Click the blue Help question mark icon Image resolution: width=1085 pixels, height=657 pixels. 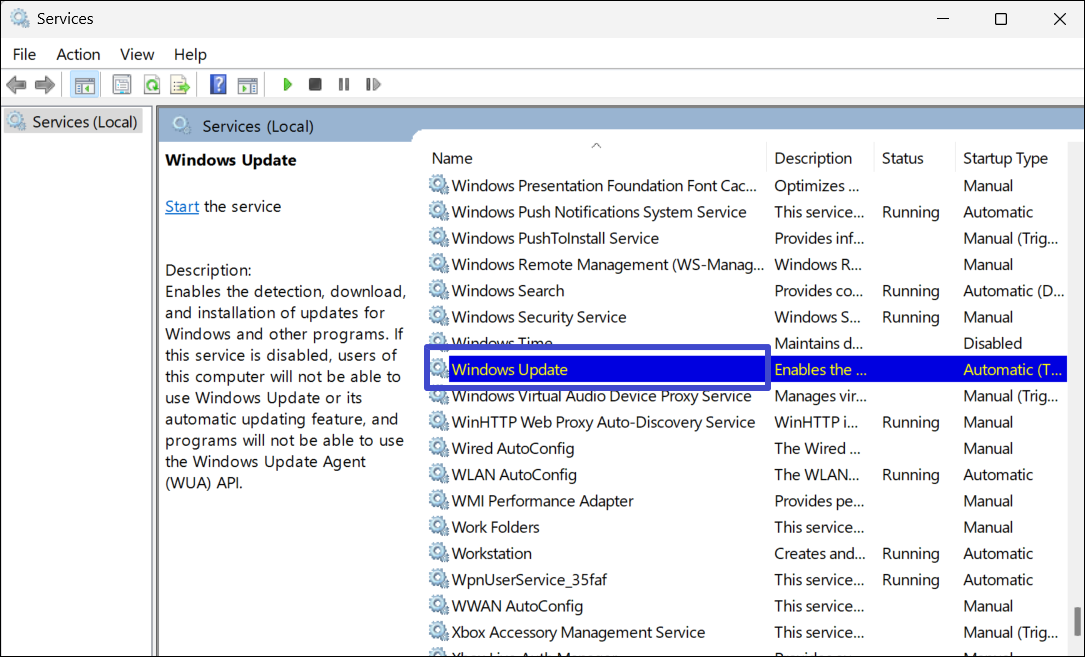pyautogui.click(x=218, y=85)
